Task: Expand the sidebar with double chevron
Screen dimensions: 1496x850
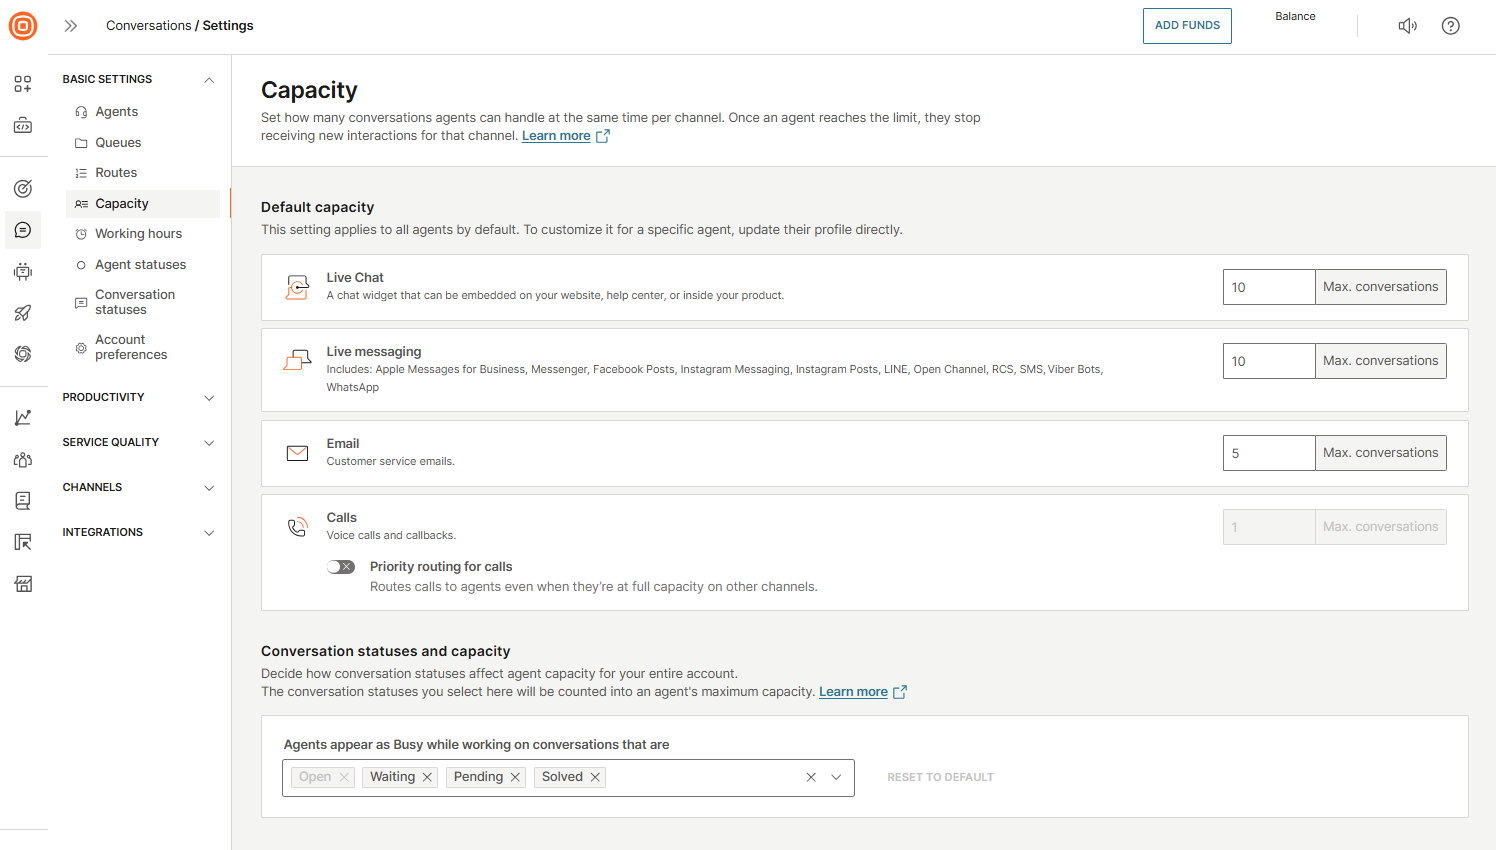Action: point(71,26)
